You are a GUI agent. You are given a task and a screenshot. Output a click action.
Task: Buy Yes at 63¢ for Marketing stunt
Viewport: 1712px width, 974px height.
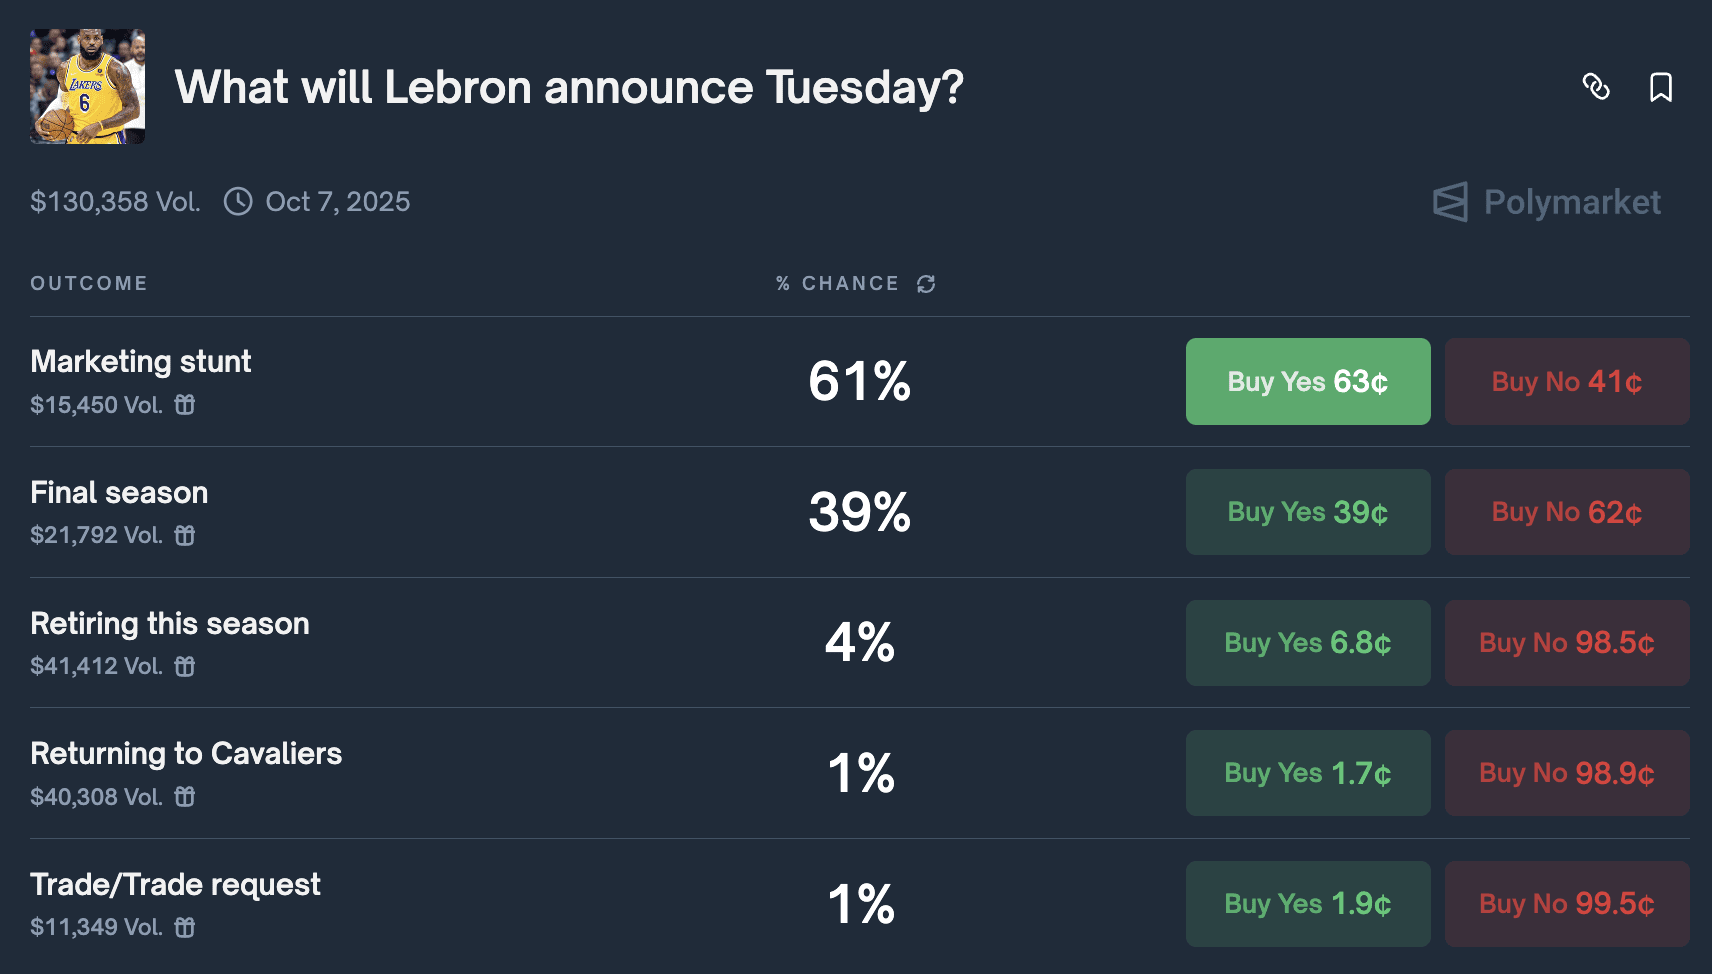click(1307, 381)
